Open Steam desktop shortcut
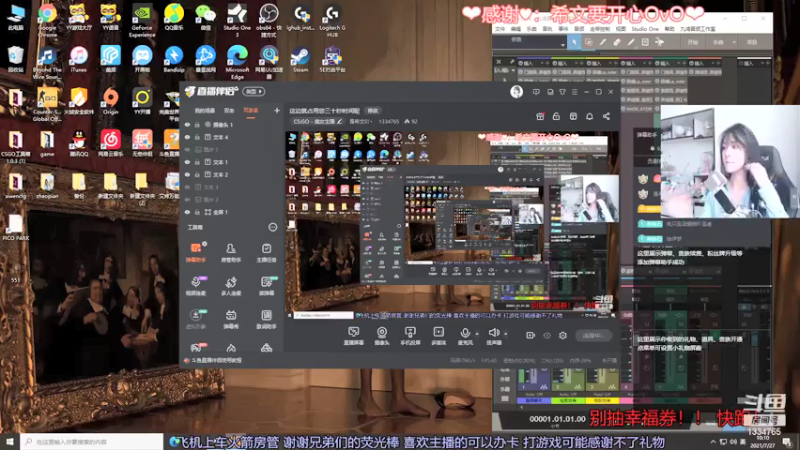800x450 pixels. 300,60
